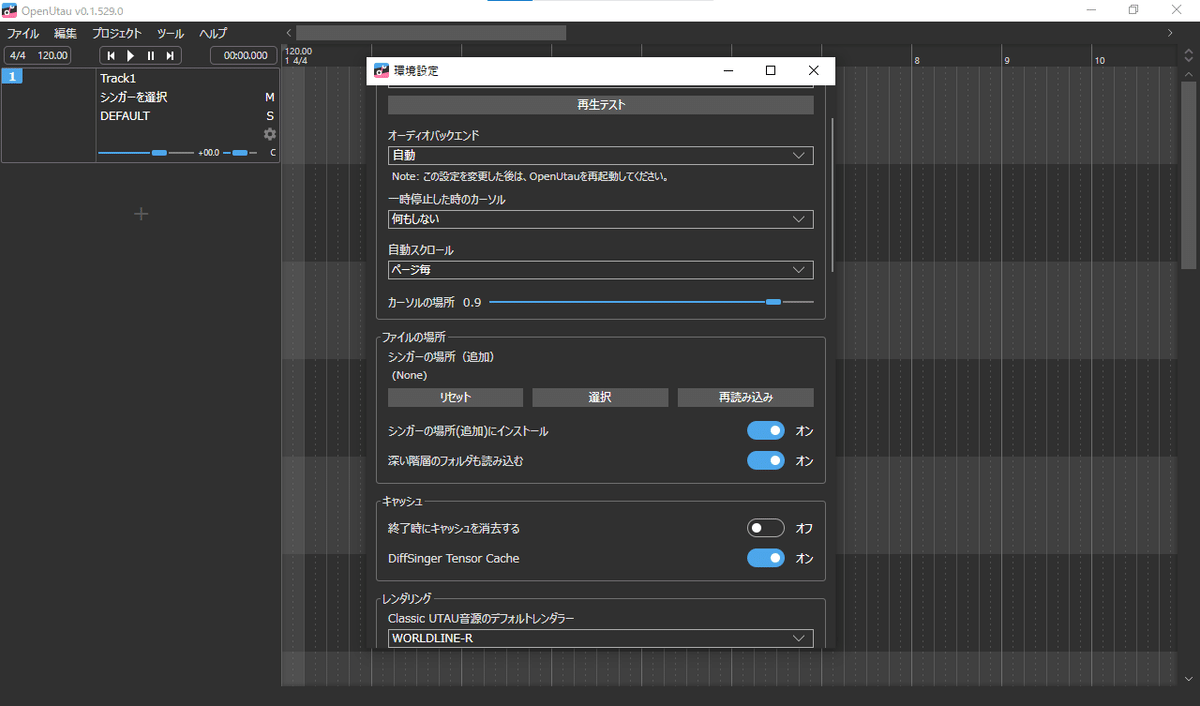This screenshot has width=1200, height=706.
Task: Click bar 9 marker on timeline ruler
Action: coord(1007,61)
